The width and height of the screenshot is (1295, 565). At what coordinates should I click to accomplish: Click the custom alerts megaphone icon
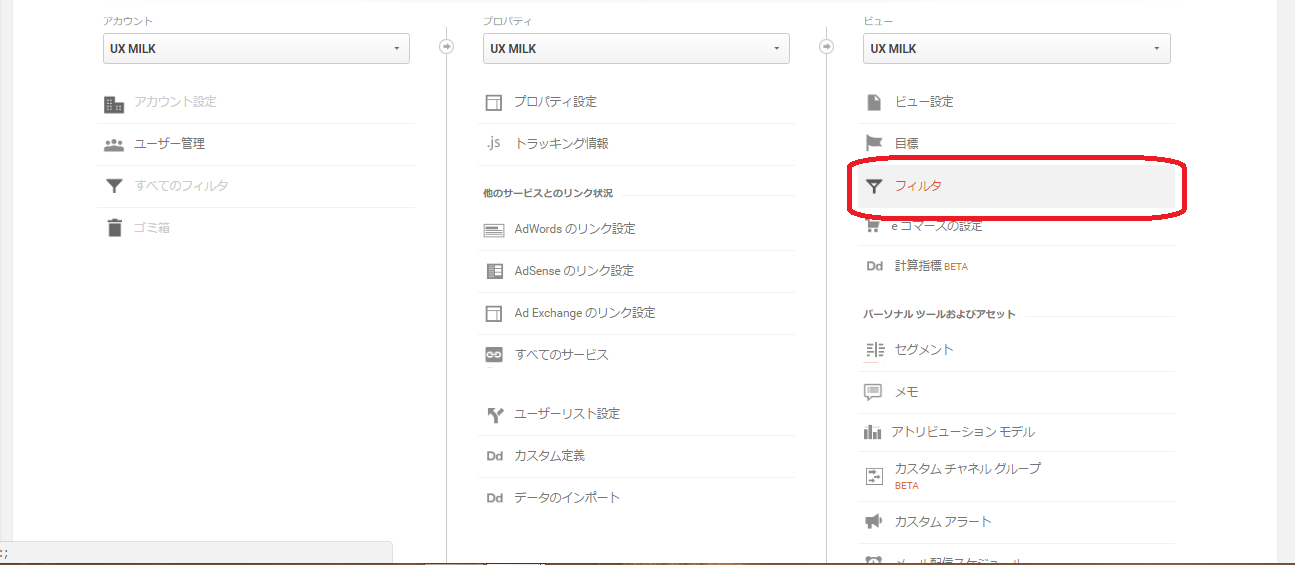pos(873,522)
